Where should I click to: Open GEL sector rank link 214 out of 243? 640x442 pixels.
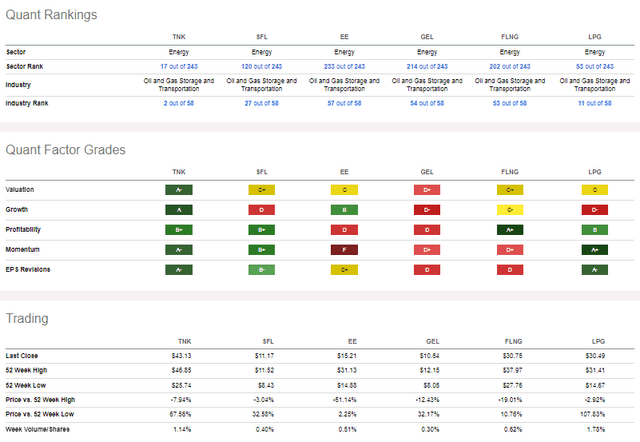coord(427,67)
